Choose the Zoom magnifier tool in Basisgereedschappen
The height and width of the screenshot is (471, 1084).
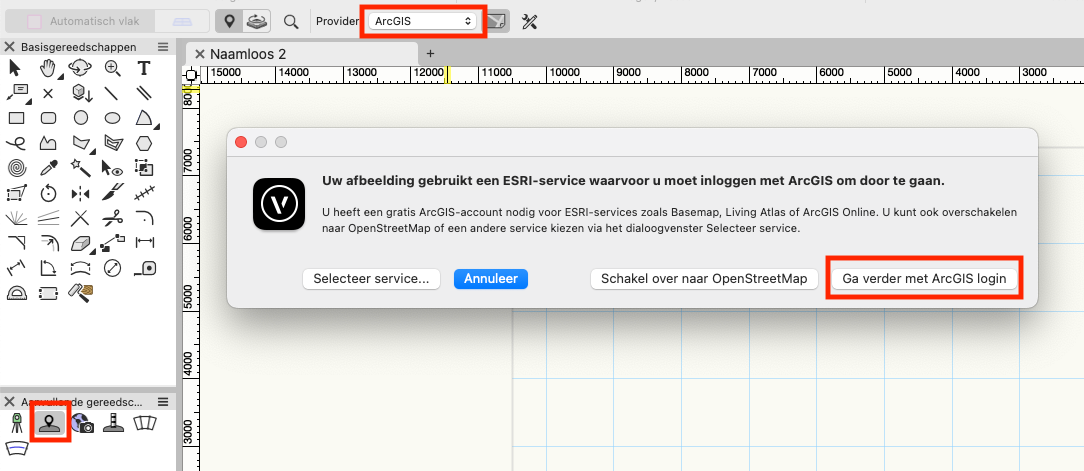coord(112,68)
